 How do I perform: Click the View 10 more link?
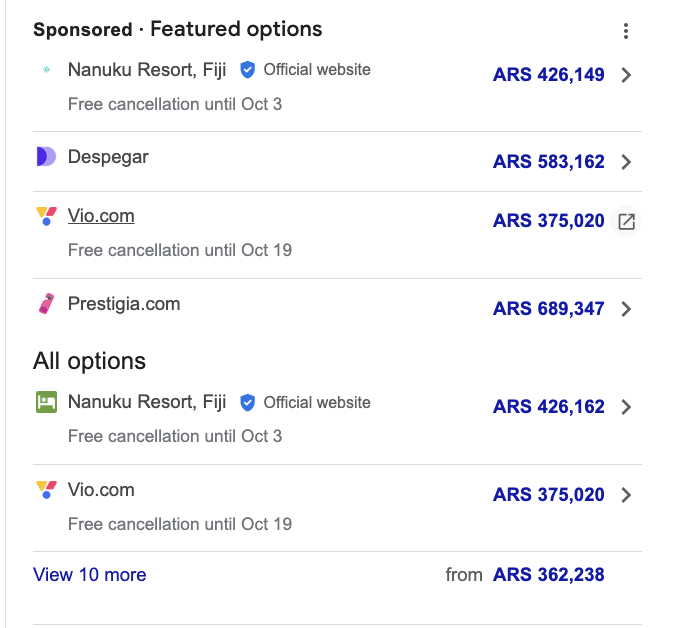coord(90,575)
